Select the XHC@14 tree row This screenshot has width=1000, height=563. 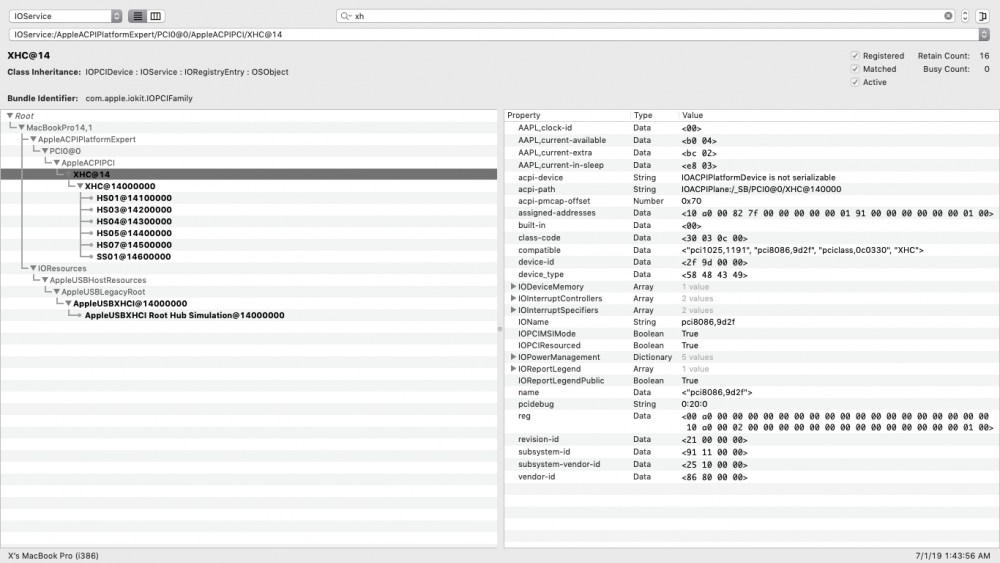click(249, 175)
